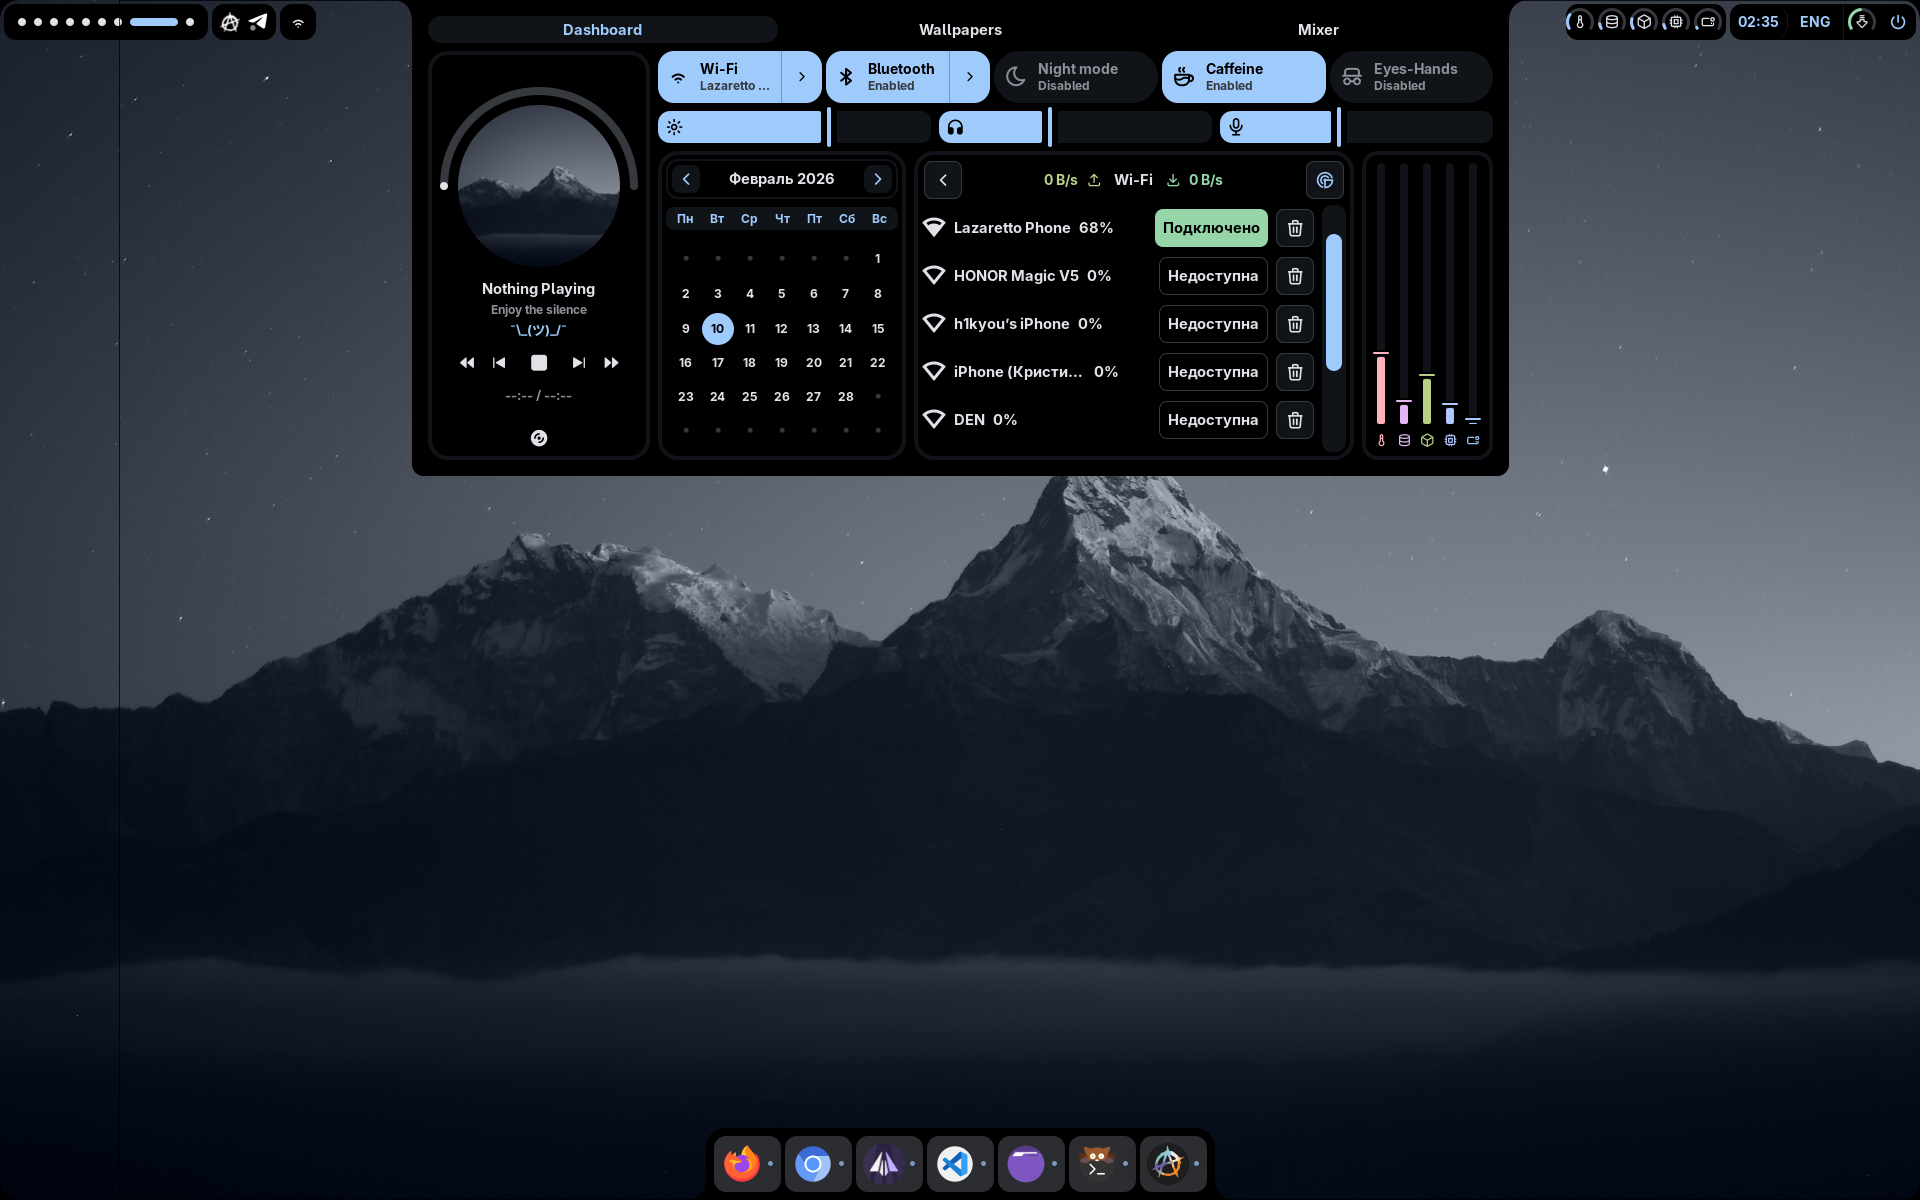1920x1200 pixels.
Task: Click the headphones volume icon
Action: 955,127
